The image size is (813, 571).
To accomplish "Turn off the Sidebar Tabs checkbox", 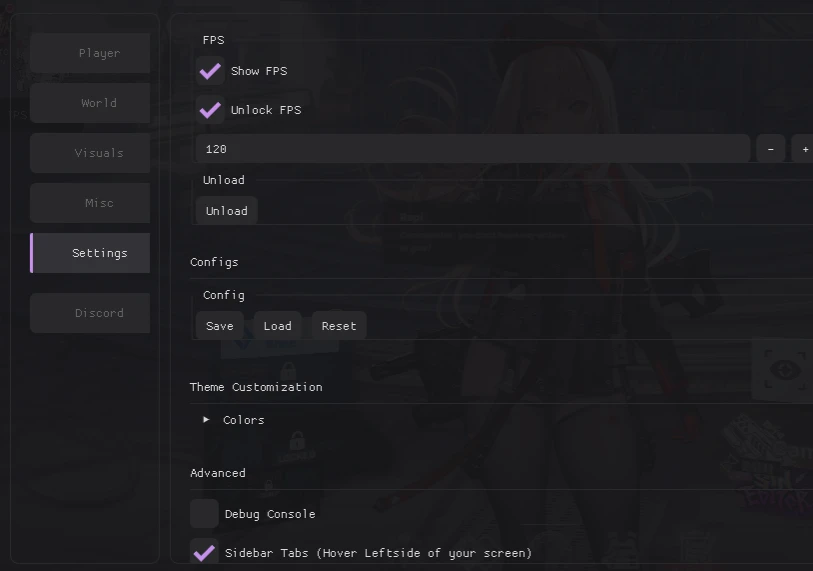I will [204, 552].
